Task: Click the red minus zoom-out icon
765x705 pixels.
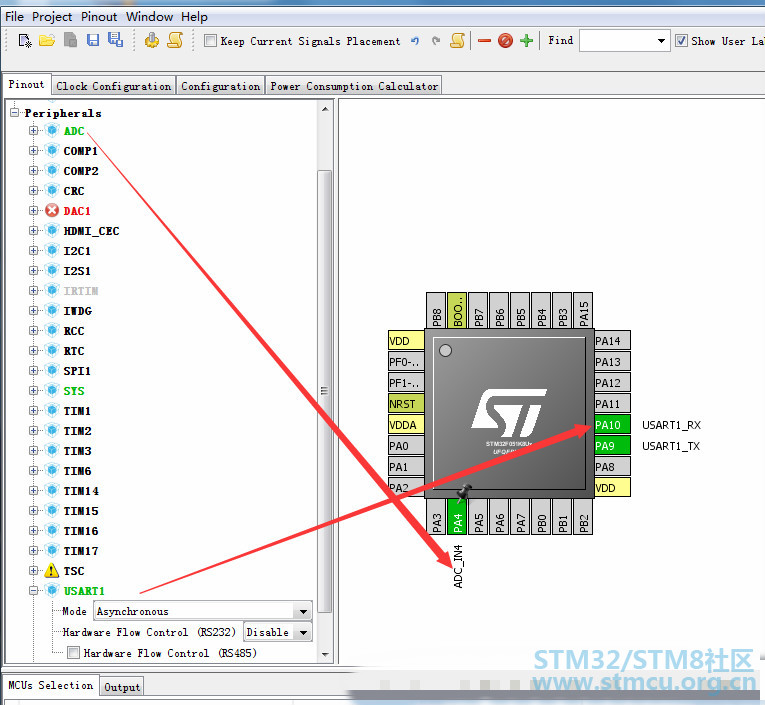Action: pos(484,41)
